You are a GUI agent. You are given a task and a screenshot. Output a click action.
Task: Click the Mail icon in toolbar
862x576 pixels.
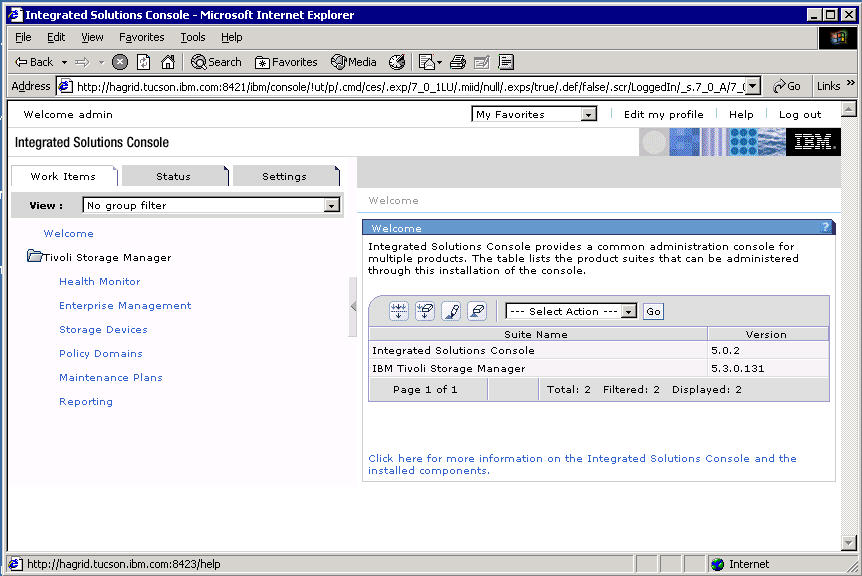pos(427,62)
